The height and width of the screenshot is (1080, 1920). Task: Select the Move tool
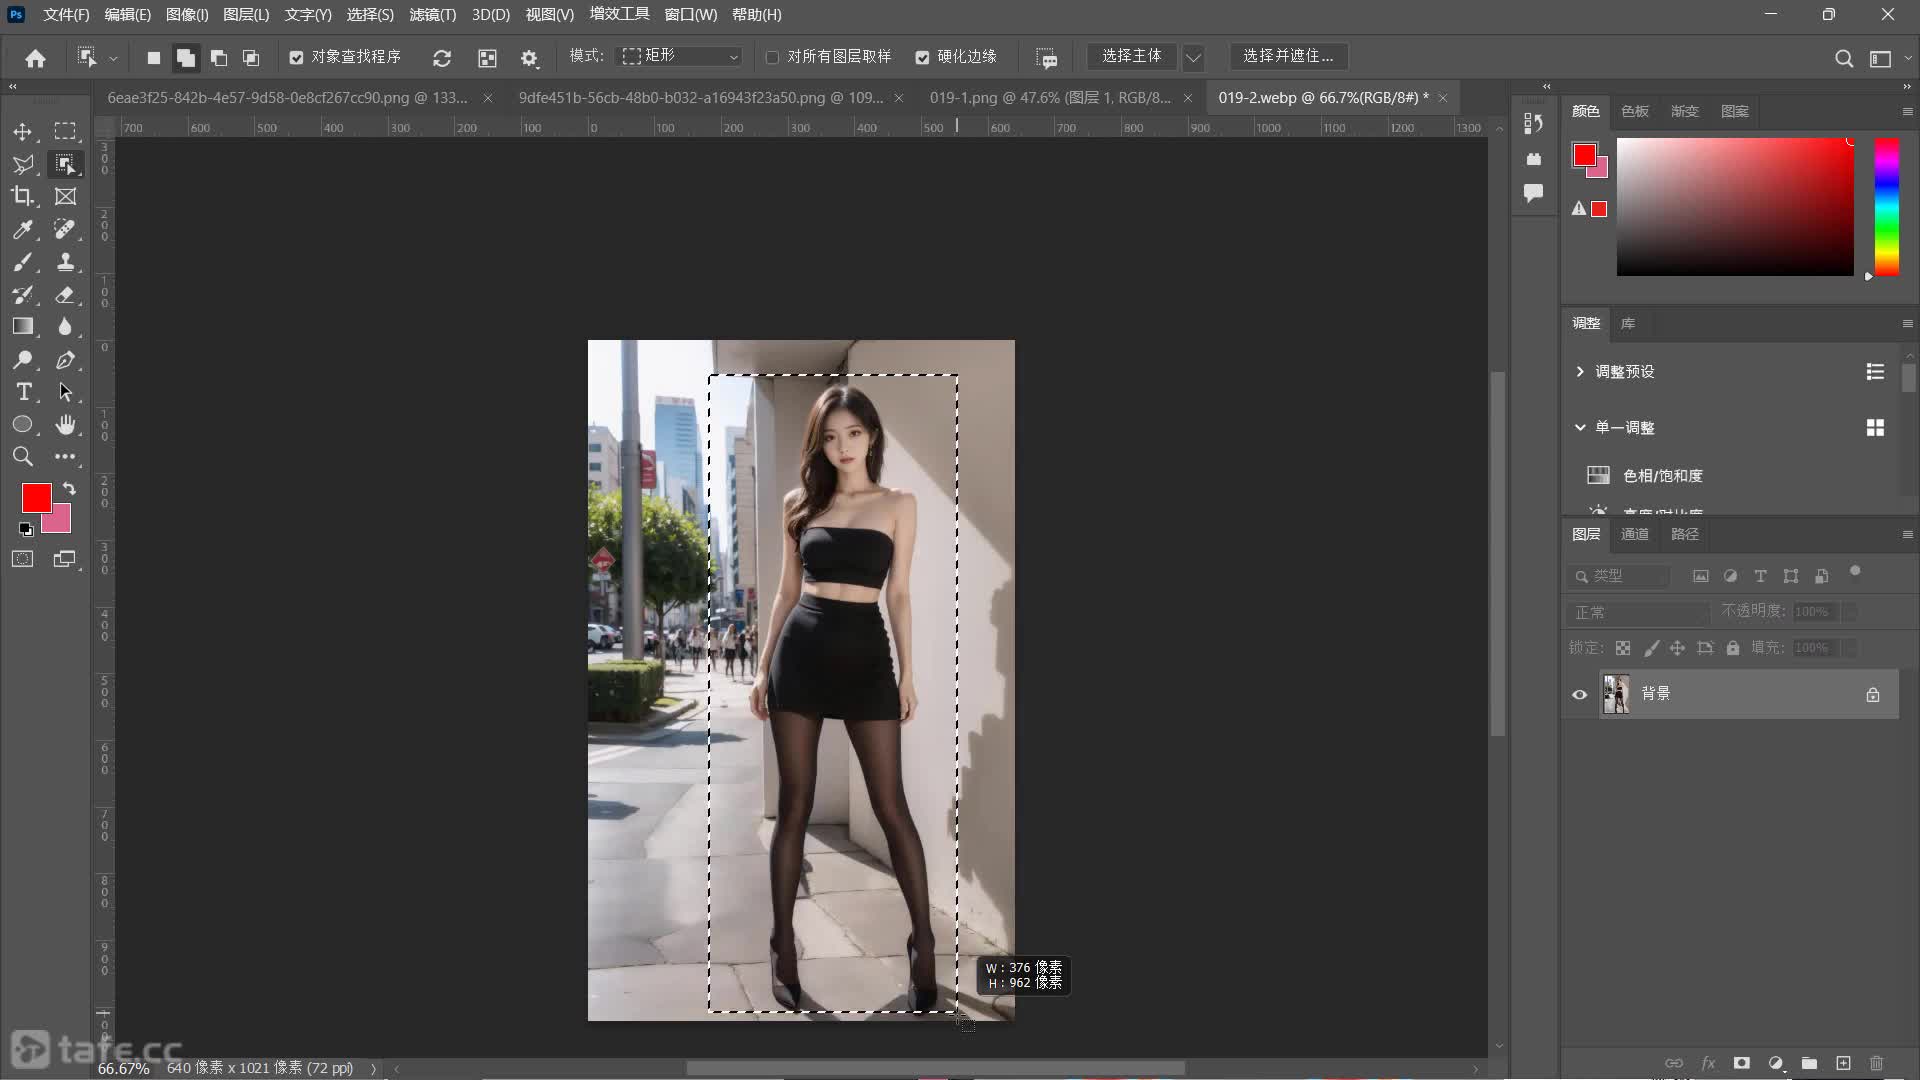point(23,132)
